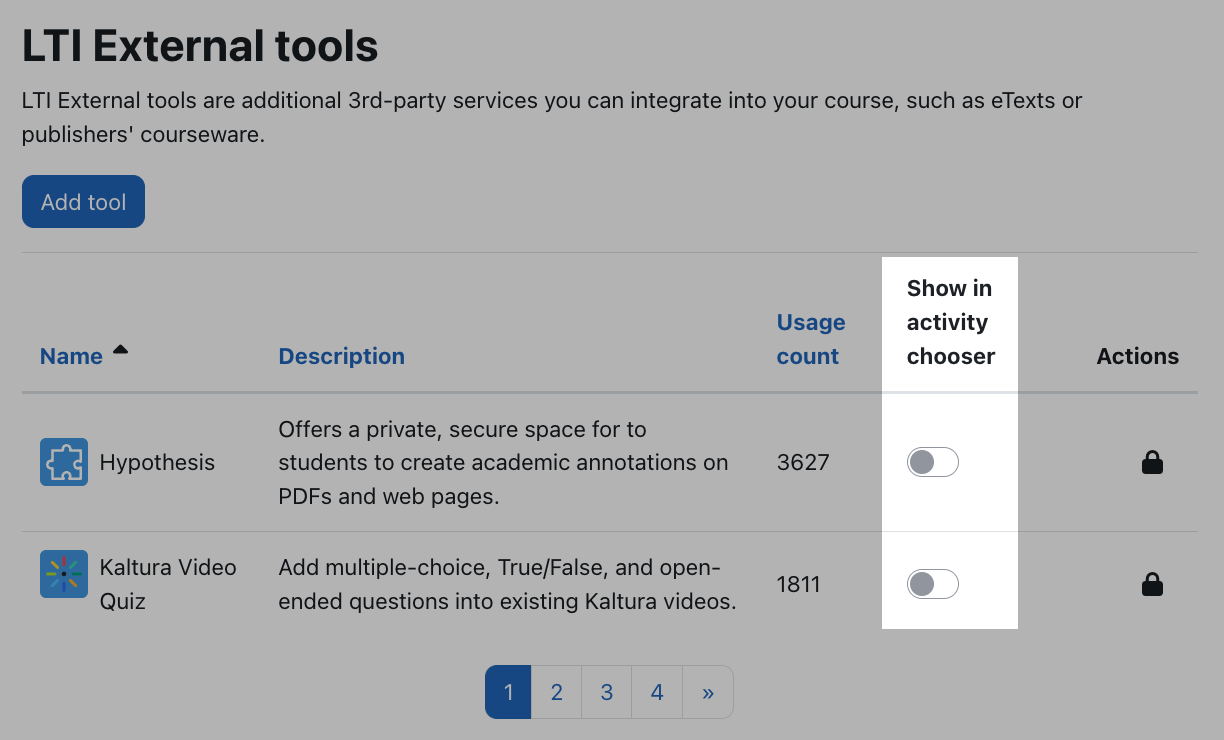
Task: Select current page 1 in pagination
Action: point(508,692)
